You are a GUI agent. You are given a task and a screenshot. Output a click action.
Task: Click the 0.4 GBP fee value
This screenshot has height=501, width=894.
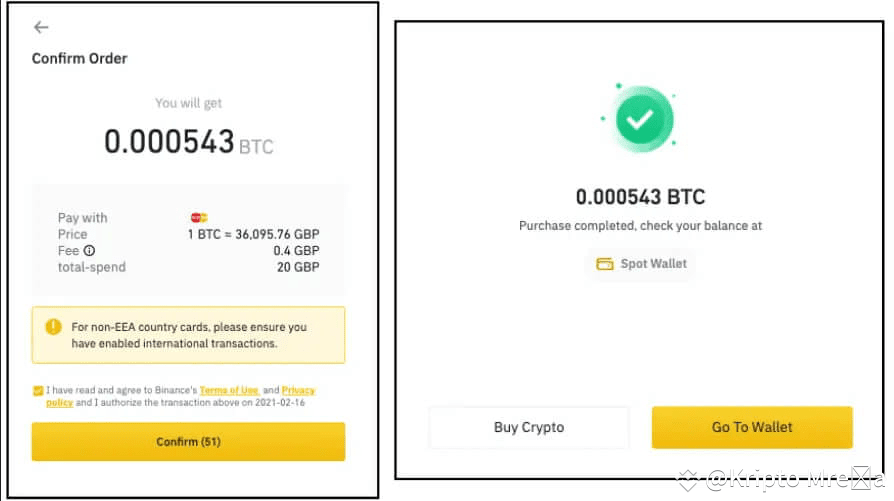[x=296, y=251]
